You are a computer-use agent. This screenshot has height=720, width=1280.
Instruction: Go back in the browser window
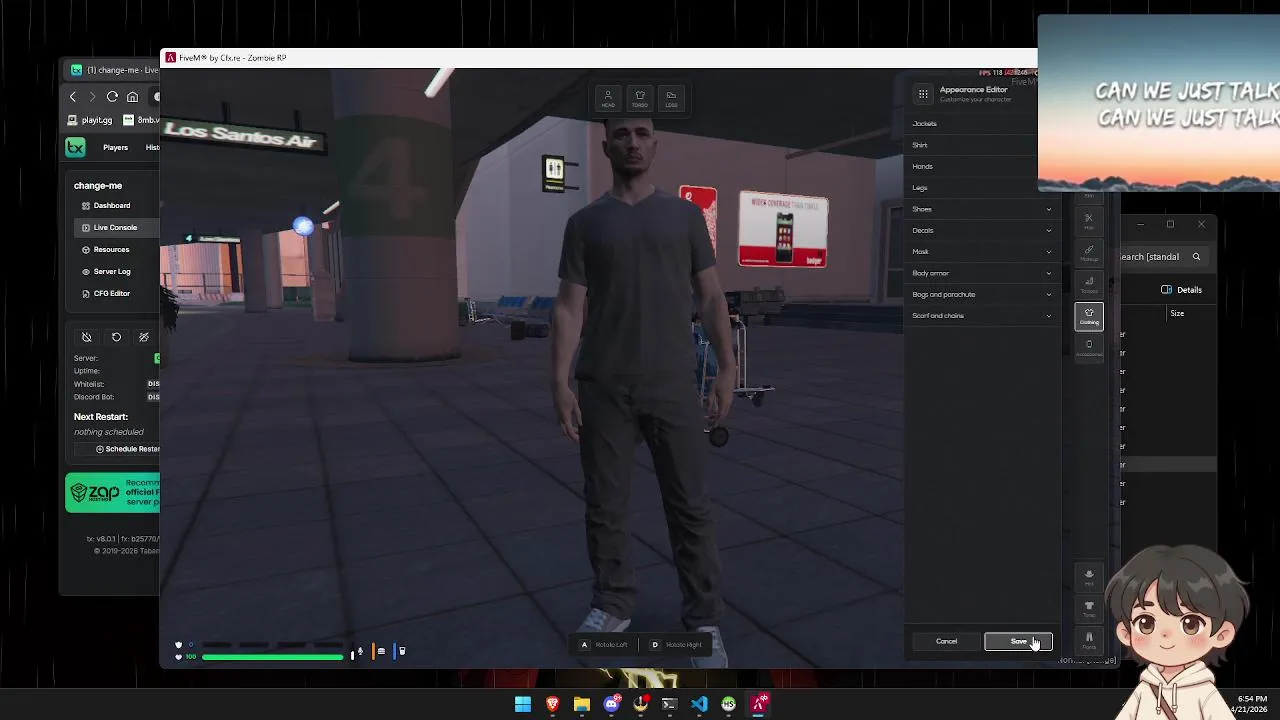click(73, 97)
